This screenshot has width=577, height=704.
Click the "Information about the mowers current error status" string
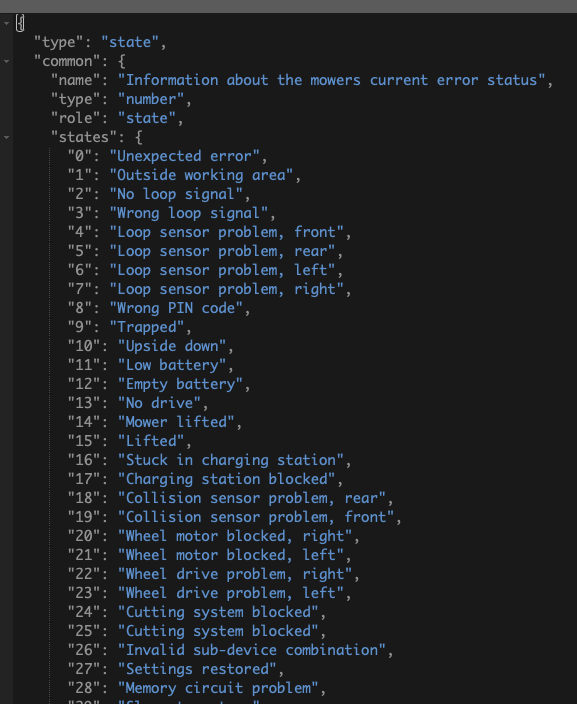click(x=331, y=80)
